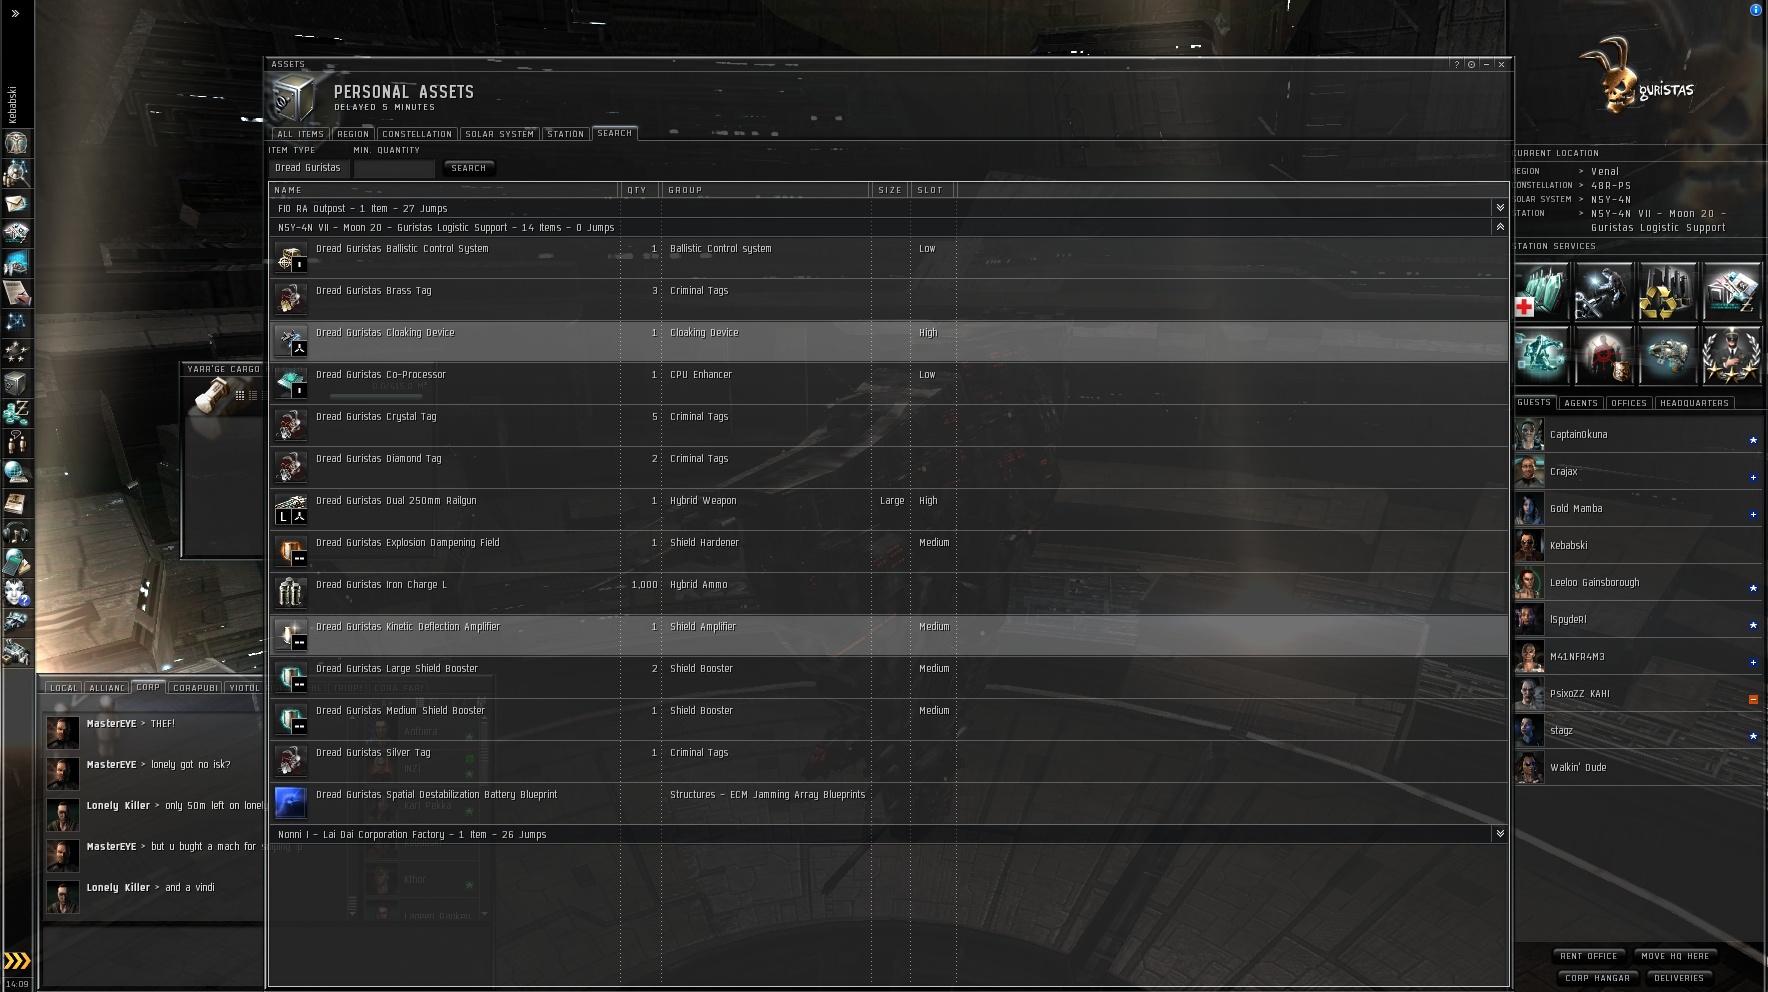1768x992 pixels.
Task: Click the Yarr'ge Cargo container icon
Action: pos(212,397)
